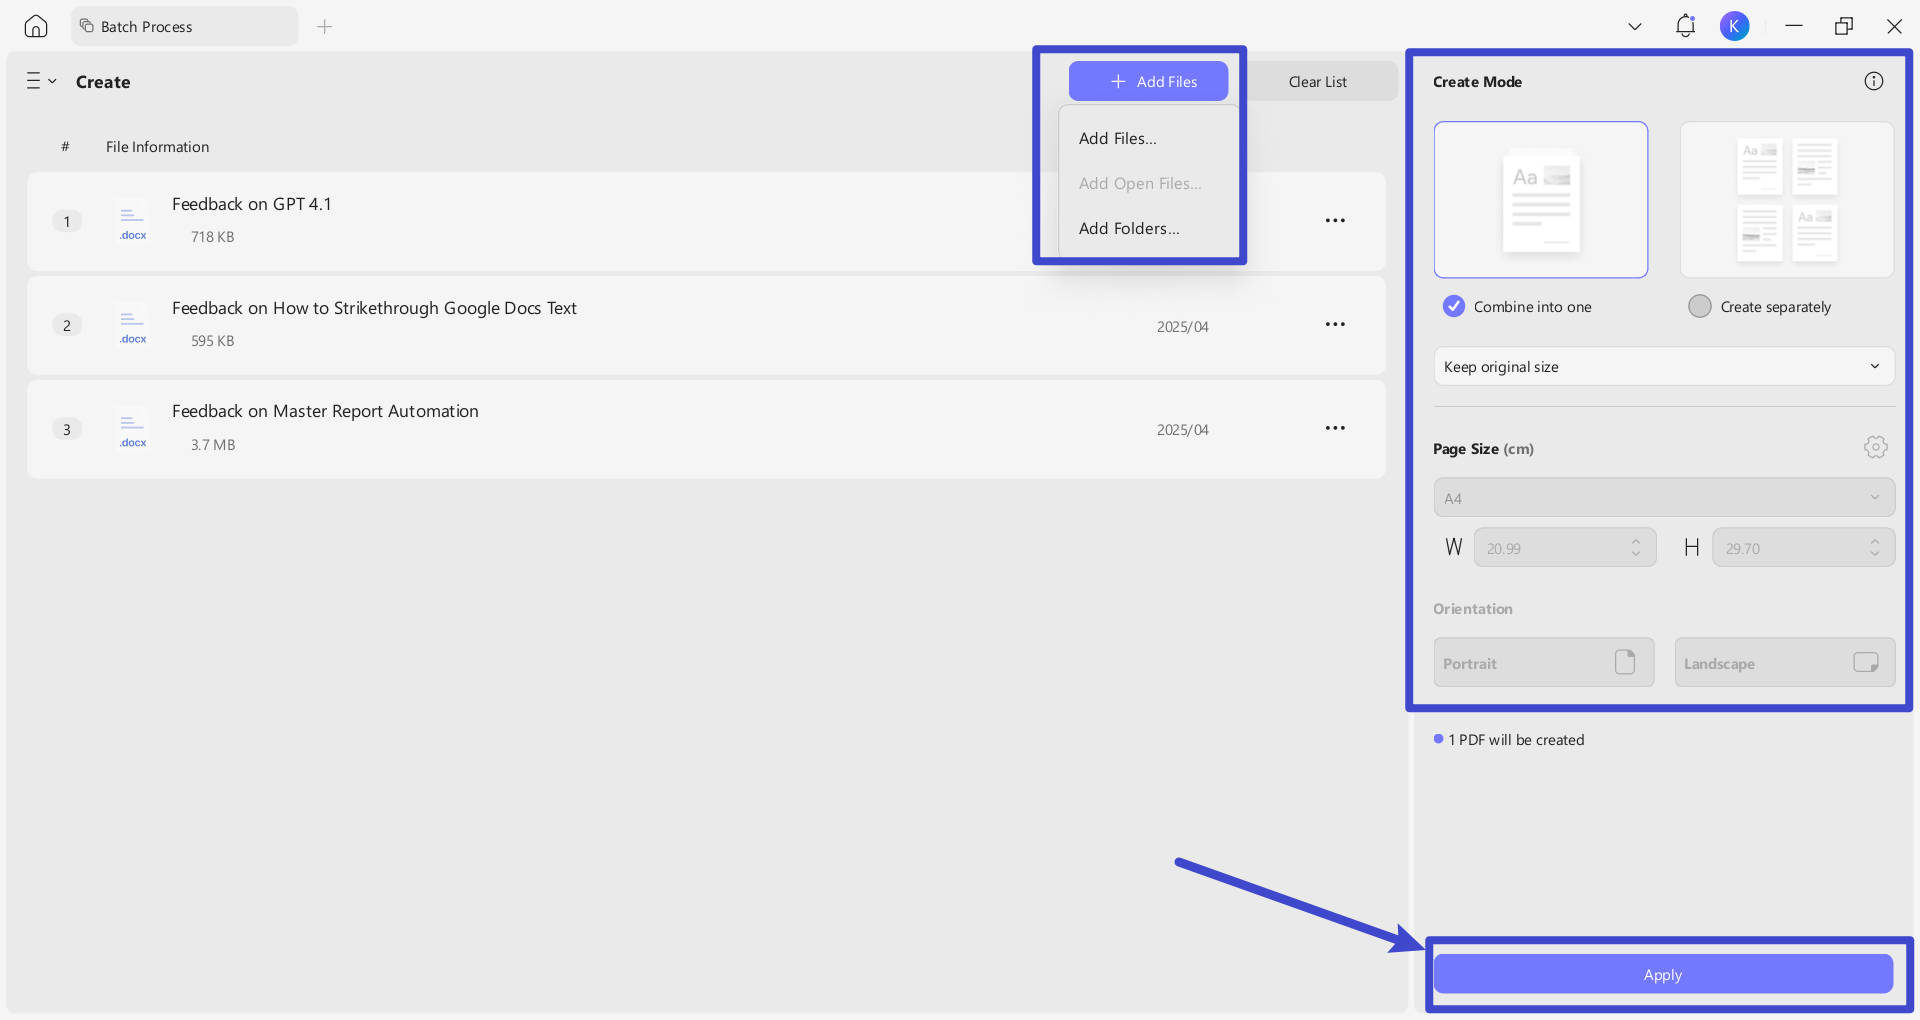The image size is (1920, 1020).
Task: Open the K user profile avatar
Action: (1734, 26)
